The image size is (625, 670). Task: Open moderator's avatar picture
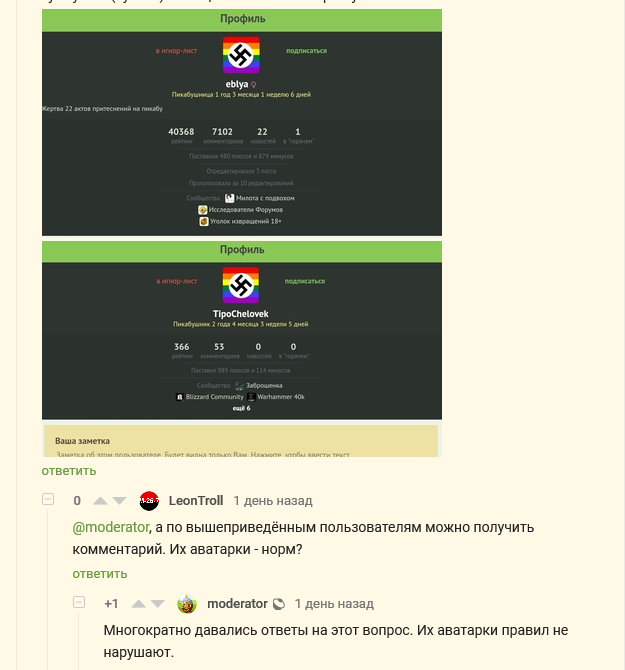point(187,604)
